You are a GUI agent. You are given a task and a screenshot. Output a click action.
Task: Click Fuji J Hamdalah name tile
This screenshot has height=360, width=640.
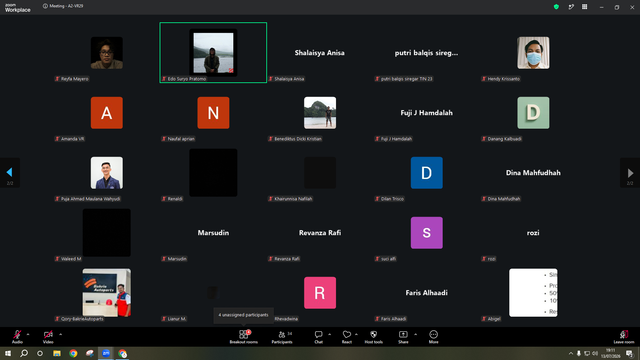coord(427,113)
